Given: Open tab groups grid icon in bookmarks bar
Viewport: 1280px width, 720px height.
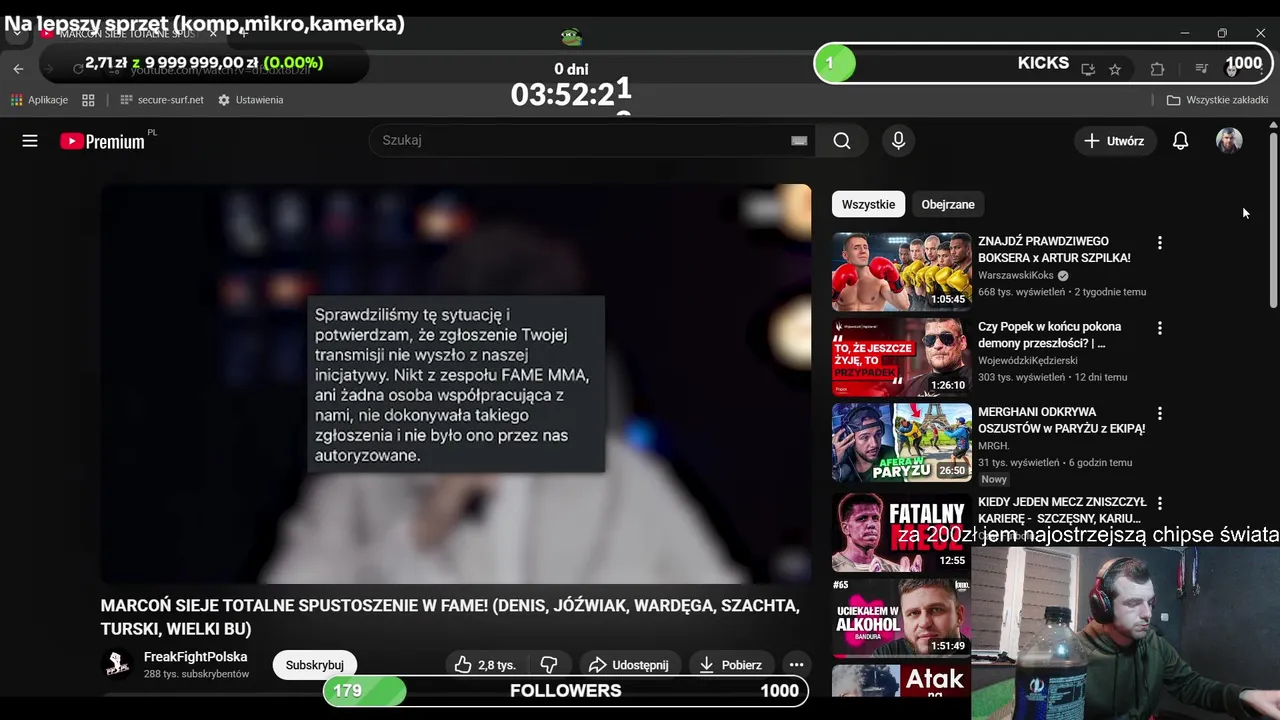Looking at the screenshot, I should click(88, 100).
